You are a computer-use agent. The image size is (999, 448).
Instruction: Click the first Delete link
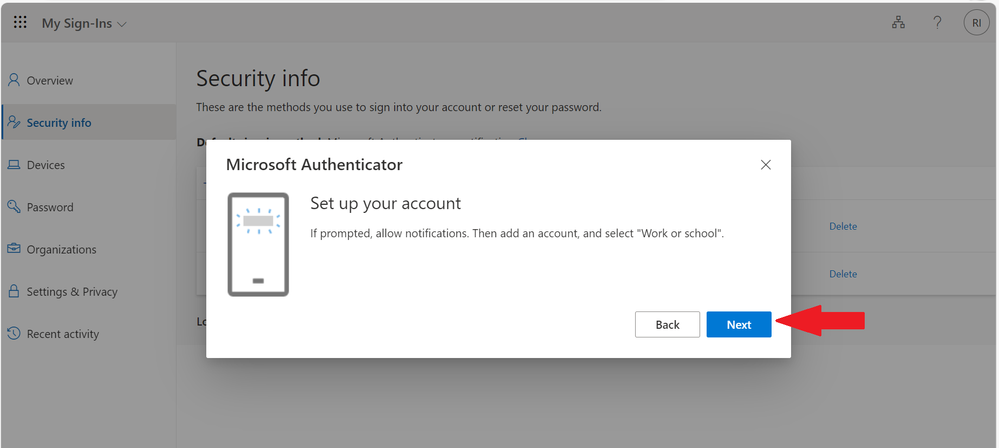(843, 226)
